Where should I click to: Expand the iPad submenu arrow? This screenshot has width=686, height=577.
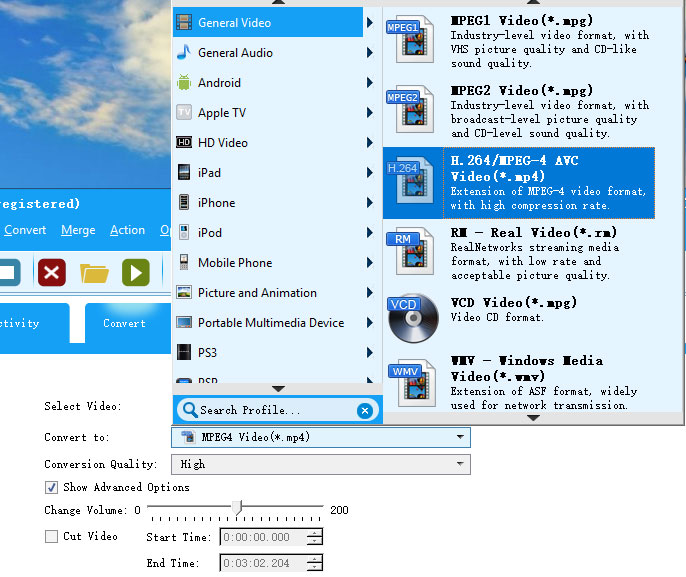coord(370,172)
